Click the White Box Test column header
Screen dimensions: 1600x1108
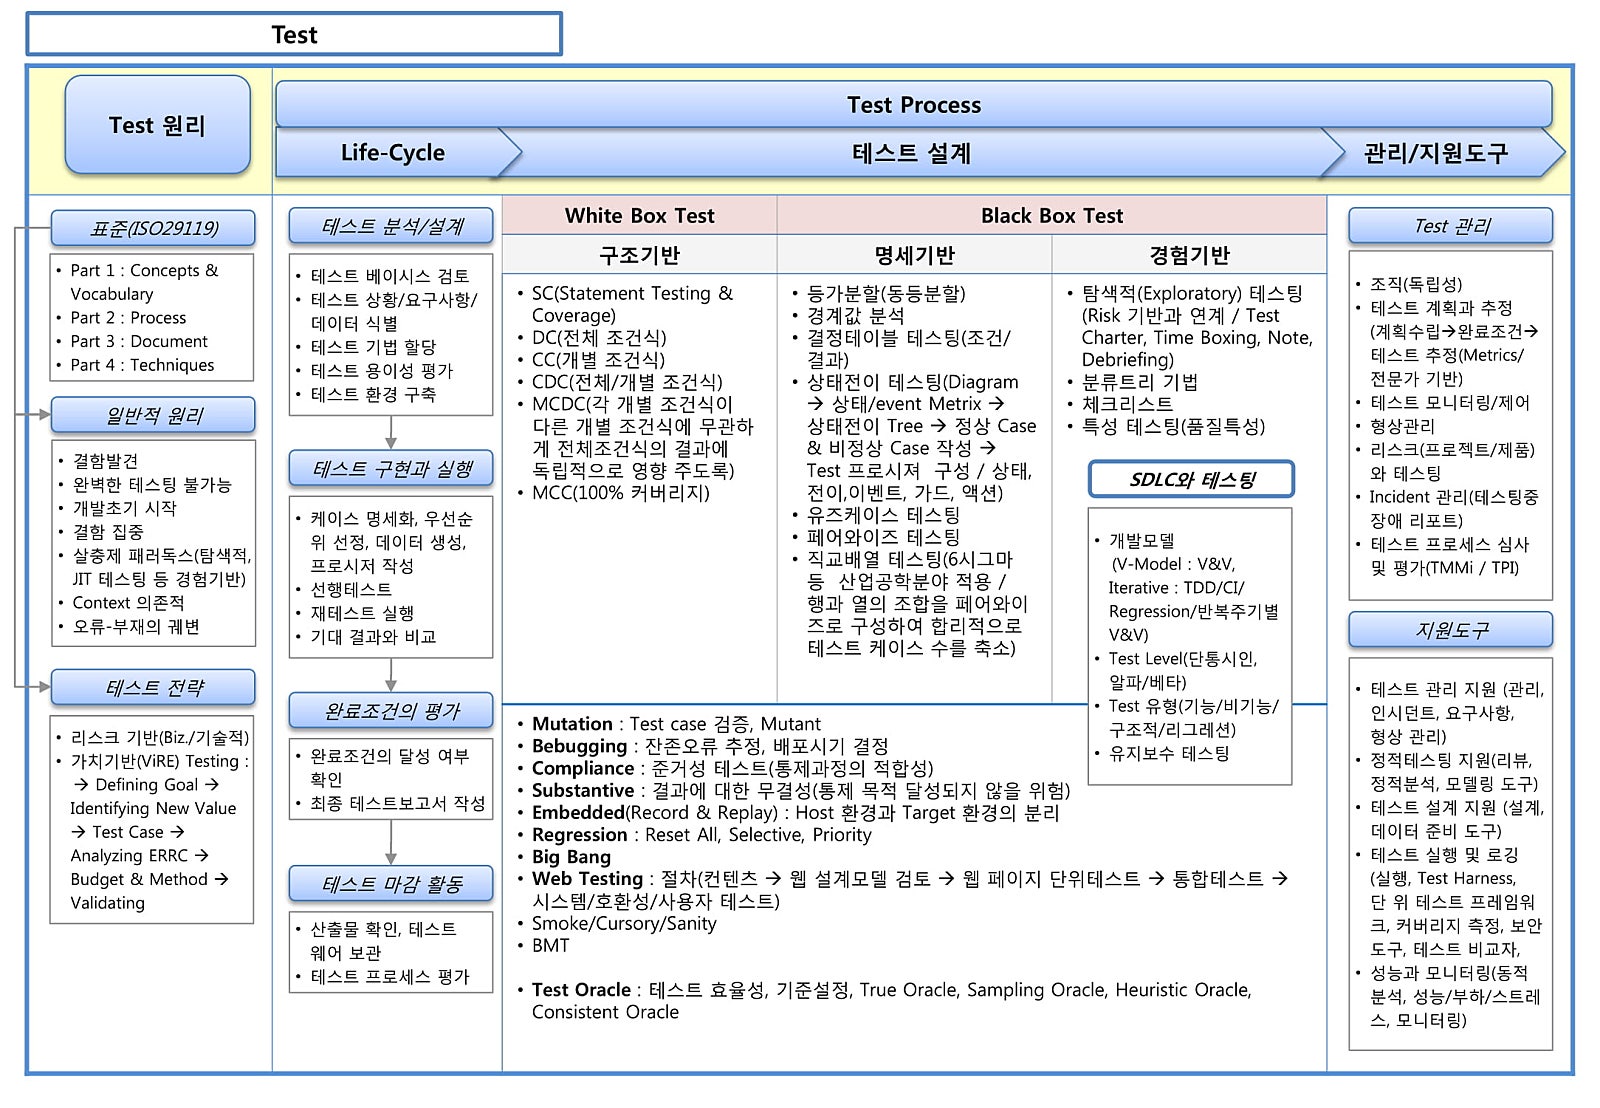[639, 216]
